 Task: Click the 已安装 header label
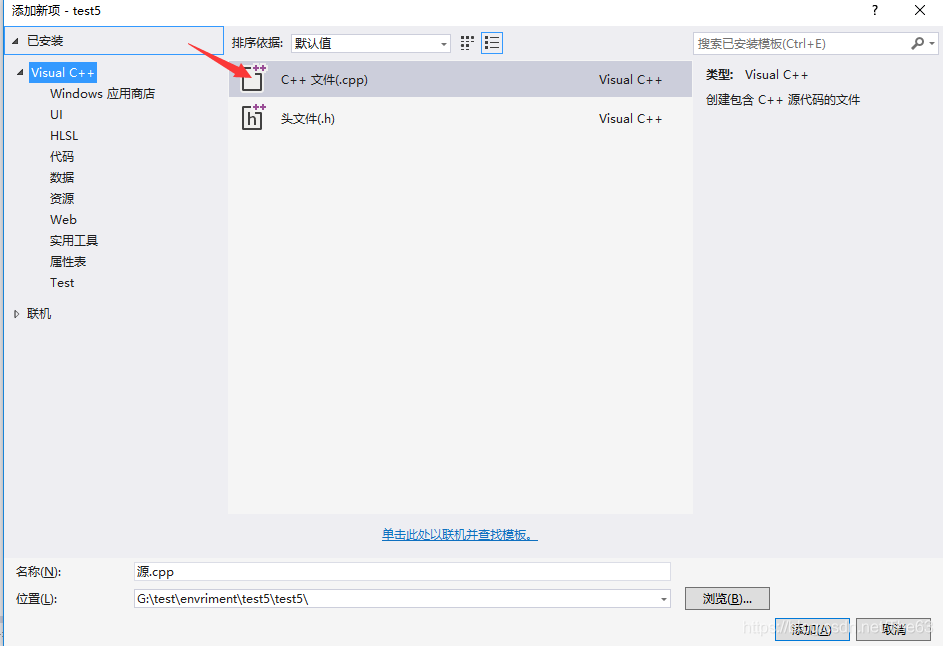[x=45, y=41]
